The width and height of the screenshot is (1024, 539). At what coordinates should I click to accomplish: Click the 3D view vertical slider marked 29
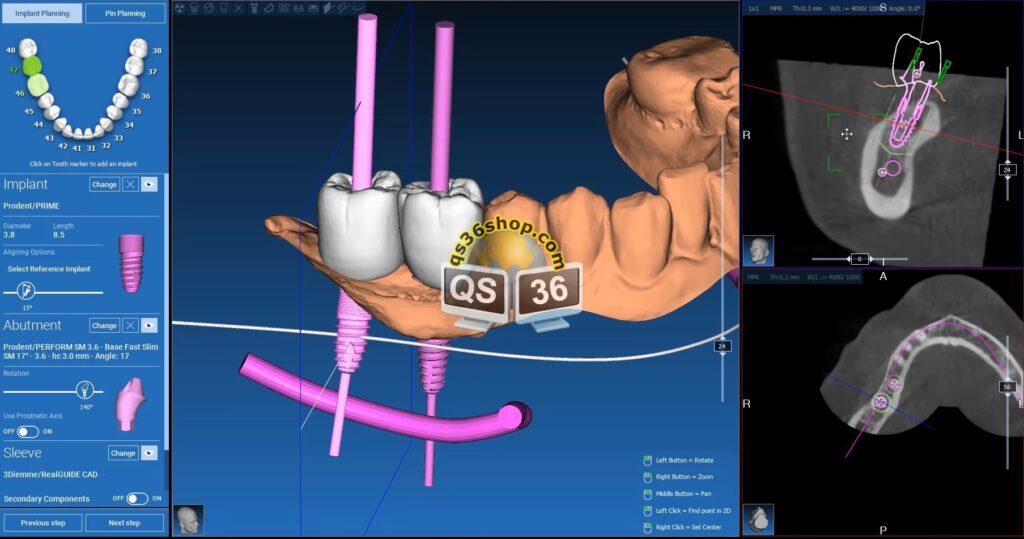[722, 346]
